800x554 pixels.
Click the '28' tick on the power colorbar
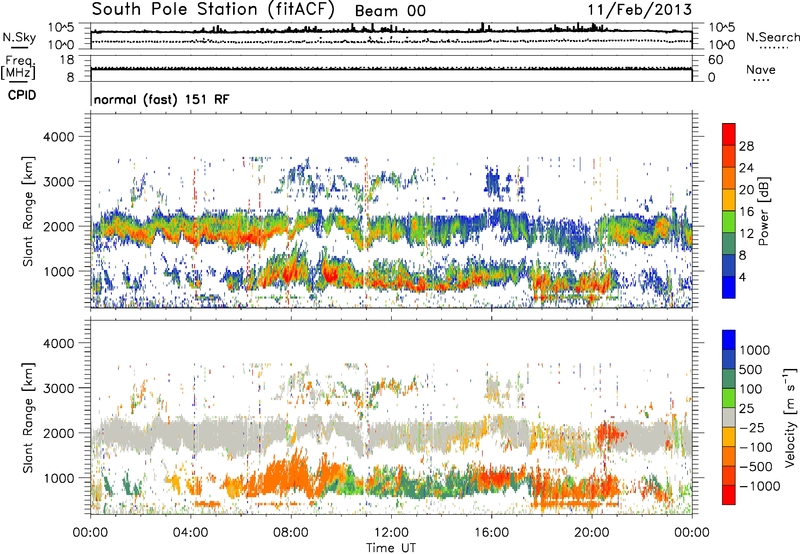(x=746, y=146)
